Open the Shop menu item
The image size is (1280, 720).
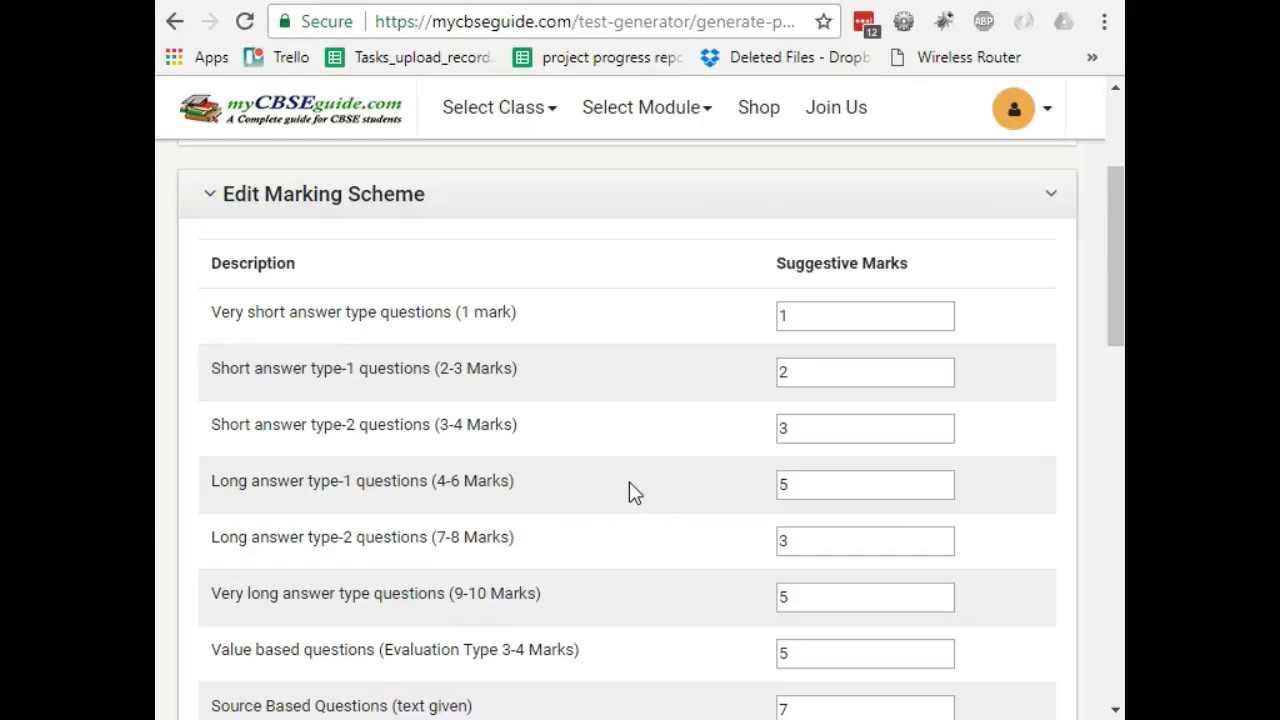tap(758, 107)
